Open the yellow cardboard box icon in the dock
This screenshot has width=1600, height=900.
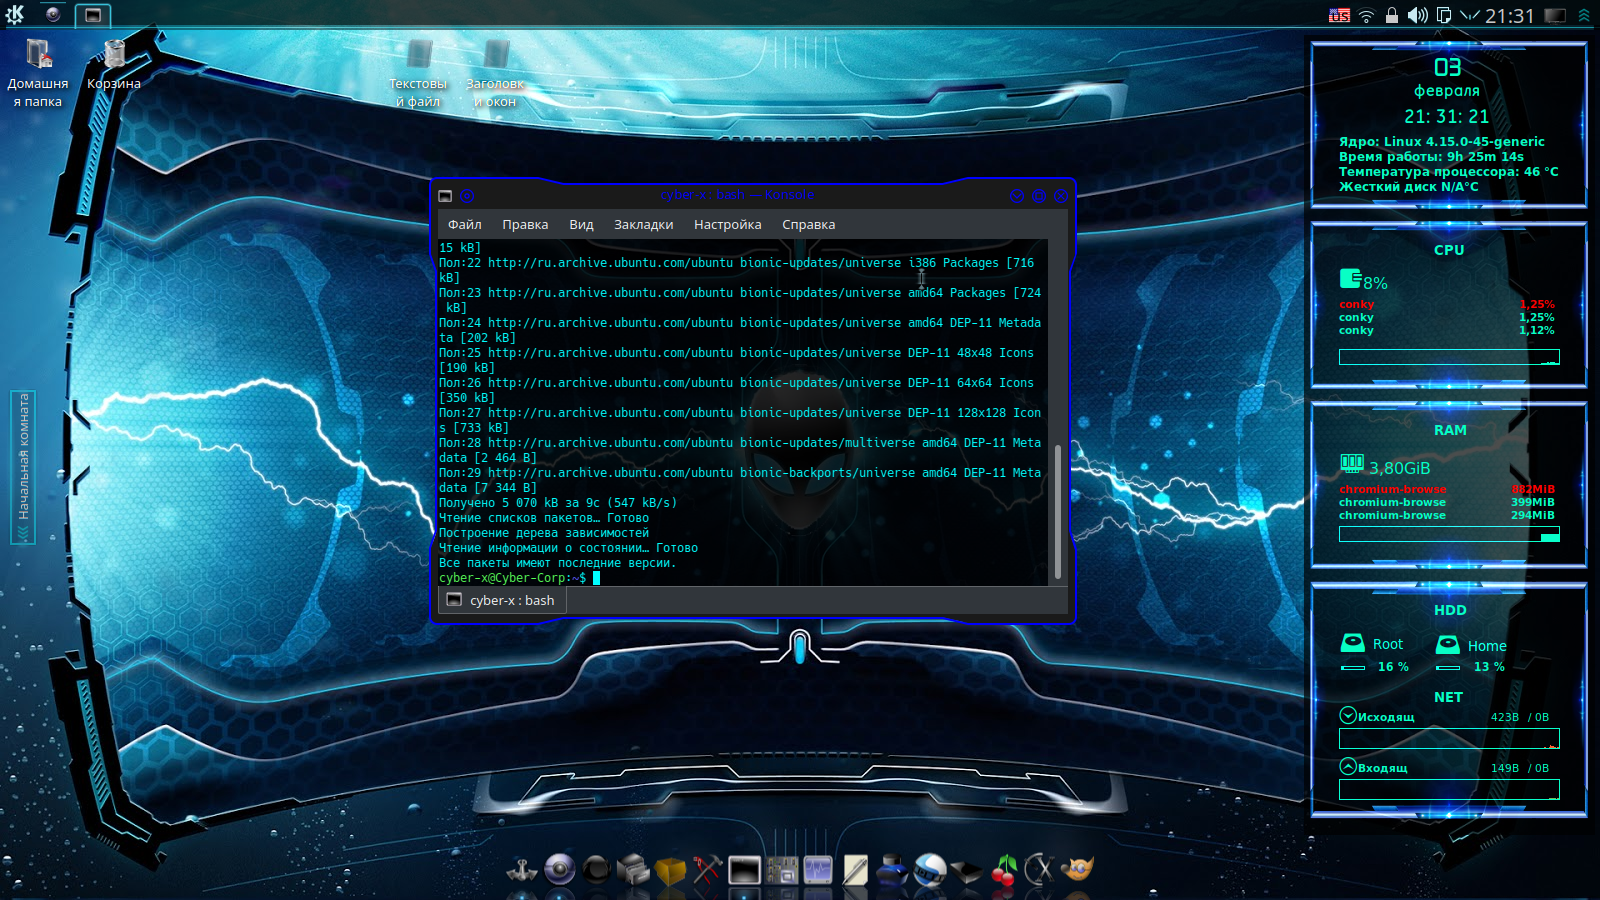click(x=671, y=870)
